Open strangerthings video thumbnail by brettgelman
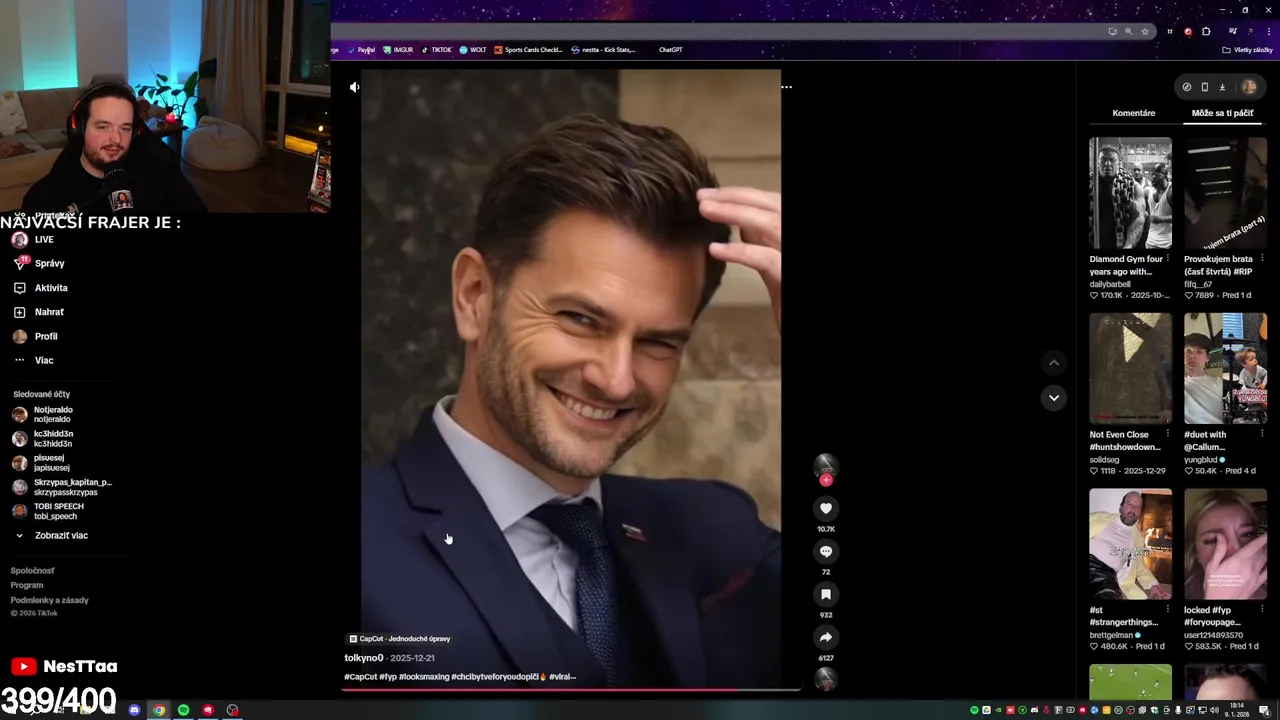Image resolution: width=1280 pixels, height=720 pixels. (x=1130, y=544)
